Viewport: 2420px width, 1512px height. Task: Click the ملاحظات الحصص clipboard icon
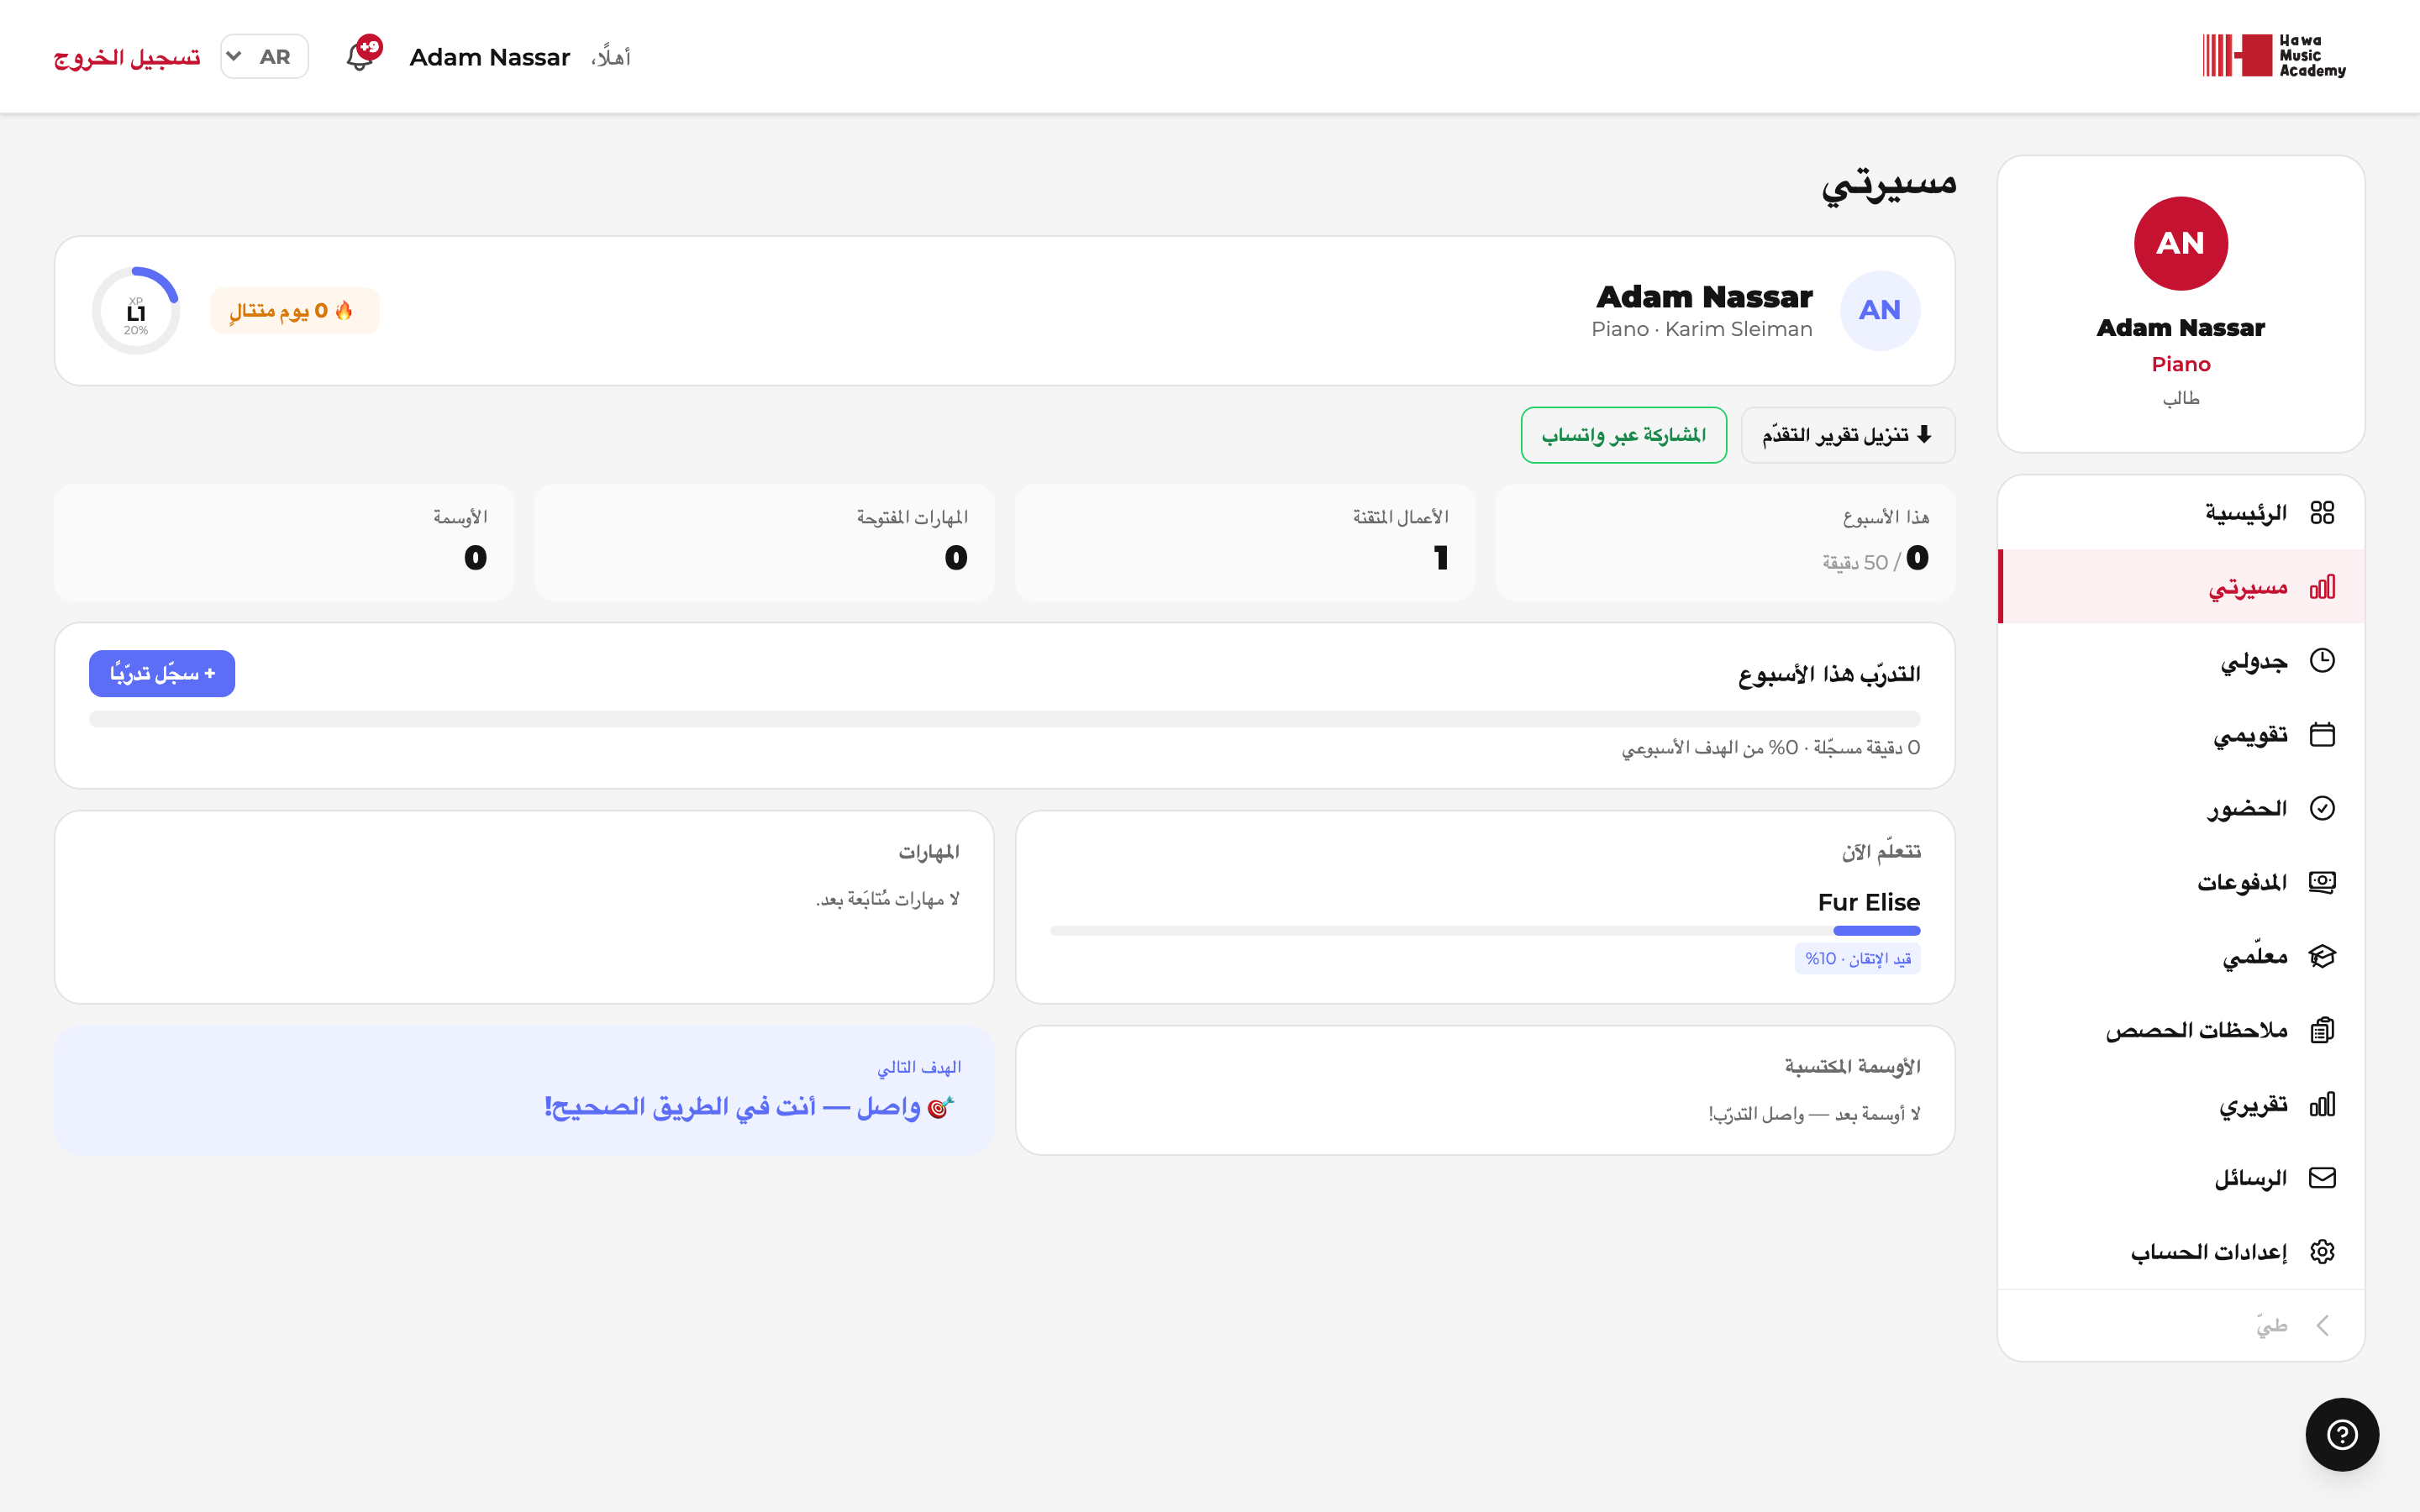coord(2322,1030)
